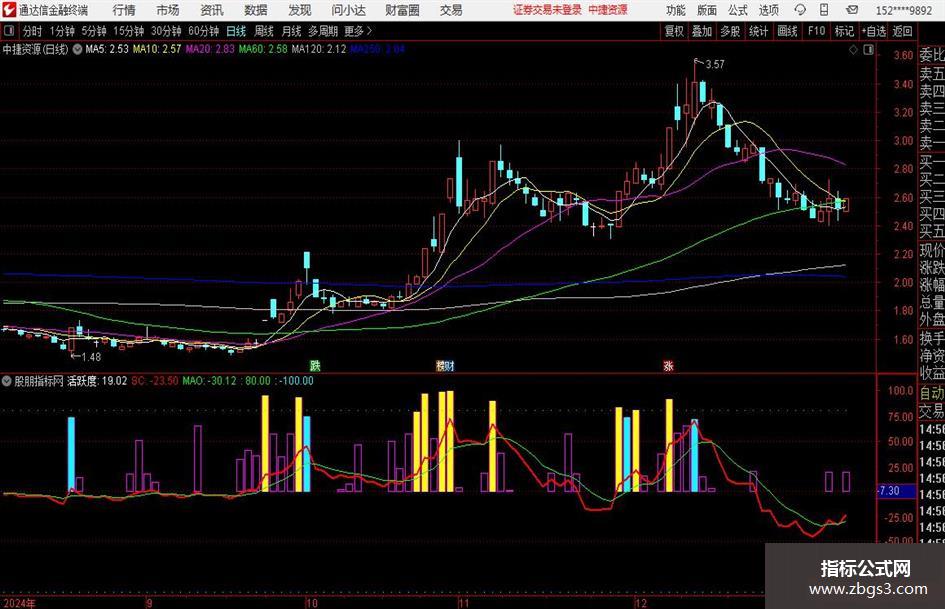This screenshot has width=945, height=609.
Task: Add stock via +自选 button
Action: [x=873, y=31]
